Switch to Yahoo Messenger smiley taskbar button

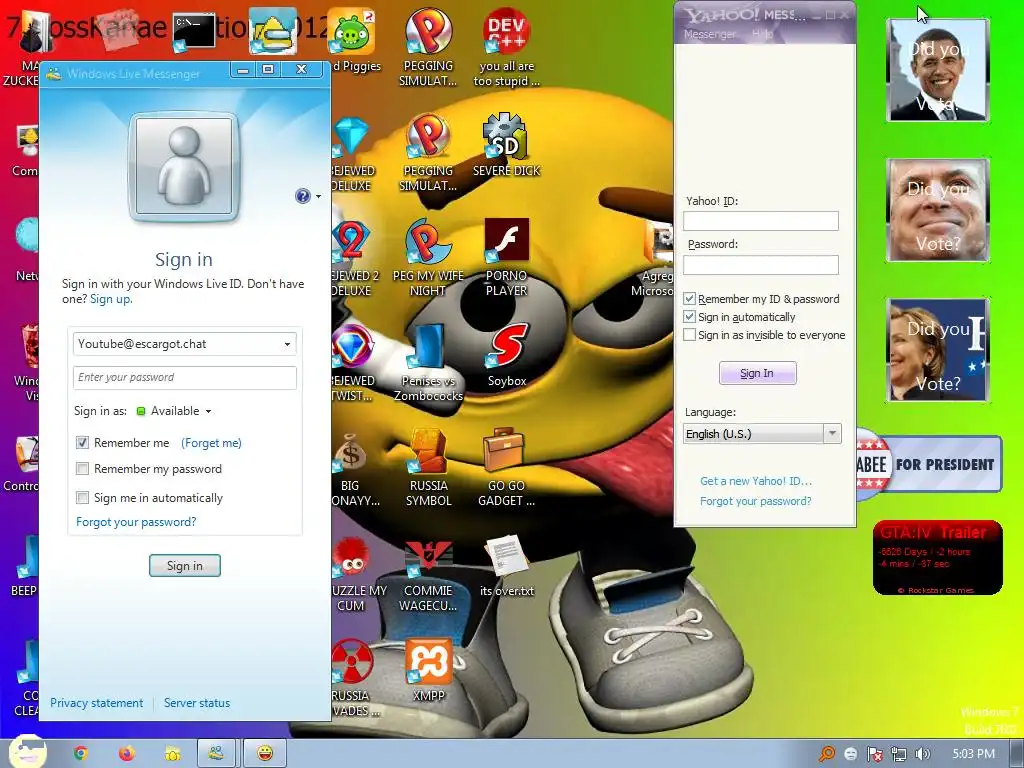click(x=264, y=753)
